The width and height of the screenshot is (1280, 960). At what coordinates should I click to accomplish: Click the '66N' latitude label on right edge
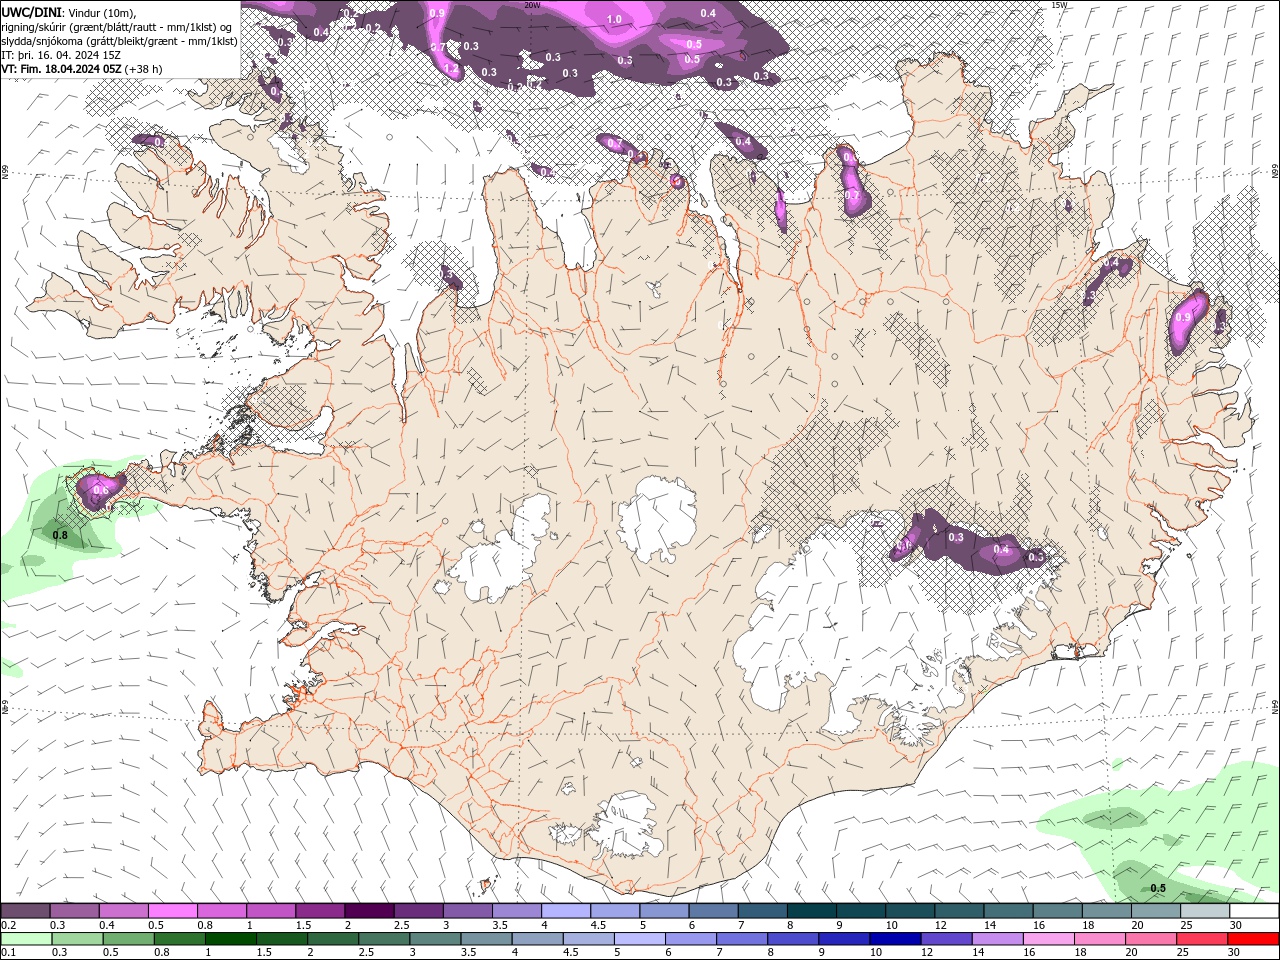coord(1275,173)
